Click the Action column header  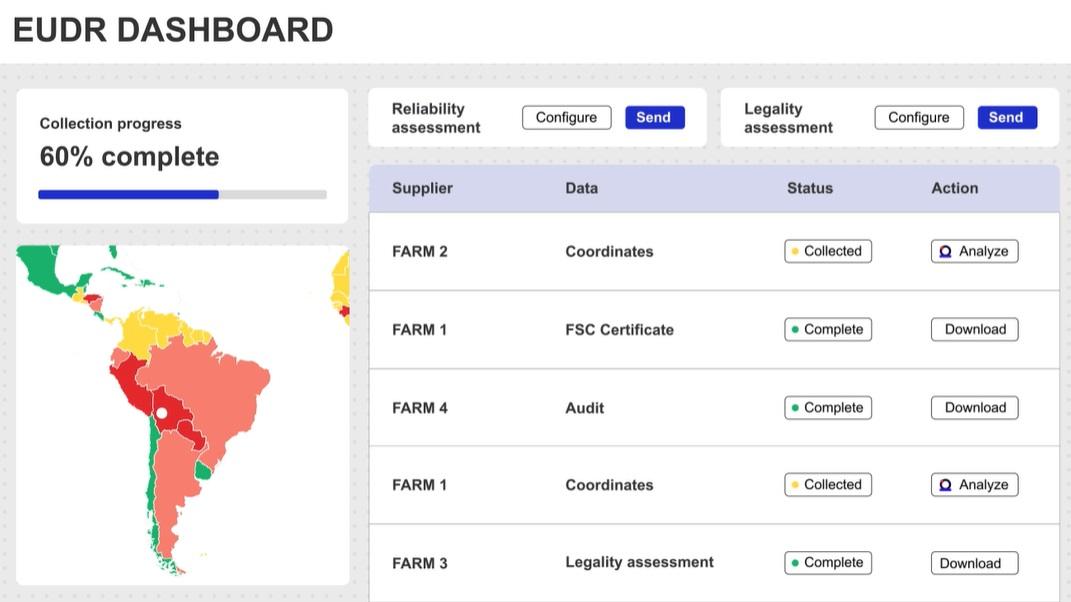(954, 189)
